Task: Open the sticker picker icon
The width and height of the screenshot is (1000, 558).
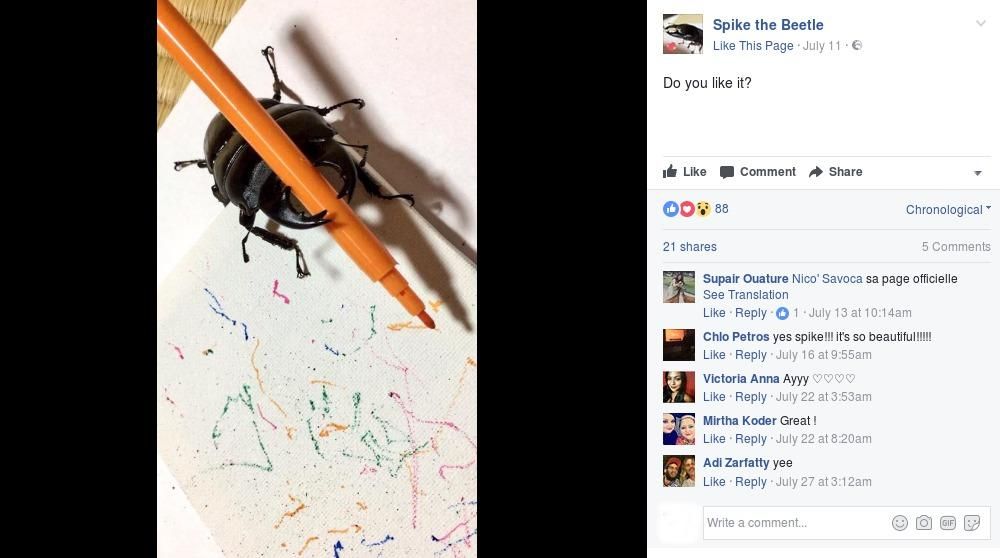Action: (972, 523)
